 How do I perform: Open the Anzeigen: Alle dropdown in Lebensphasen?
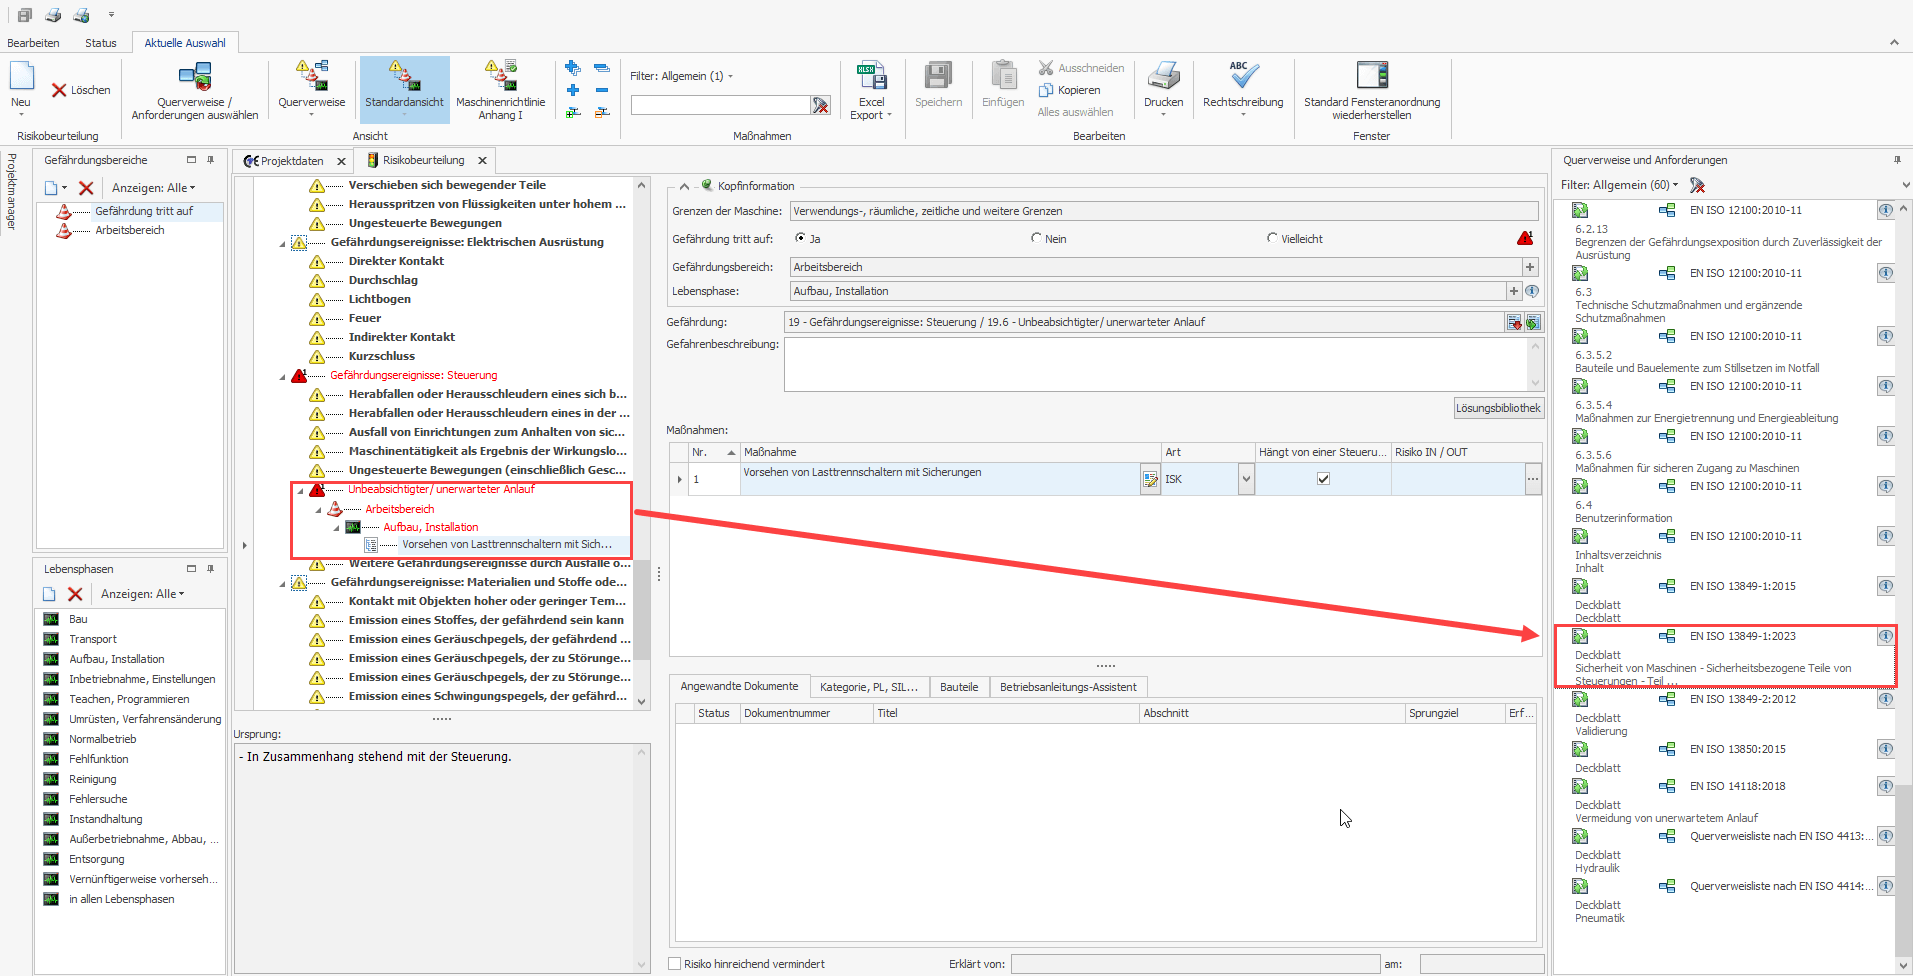click(x=142, y=594)
